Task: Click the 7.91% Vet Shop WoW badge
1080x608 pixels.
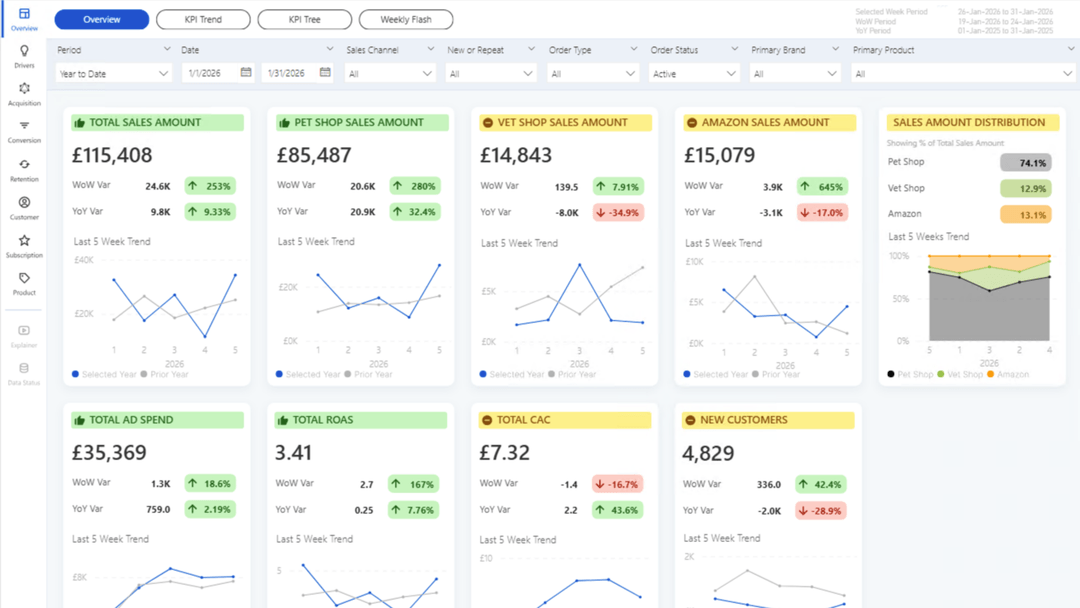Action: tap(618, 187)
